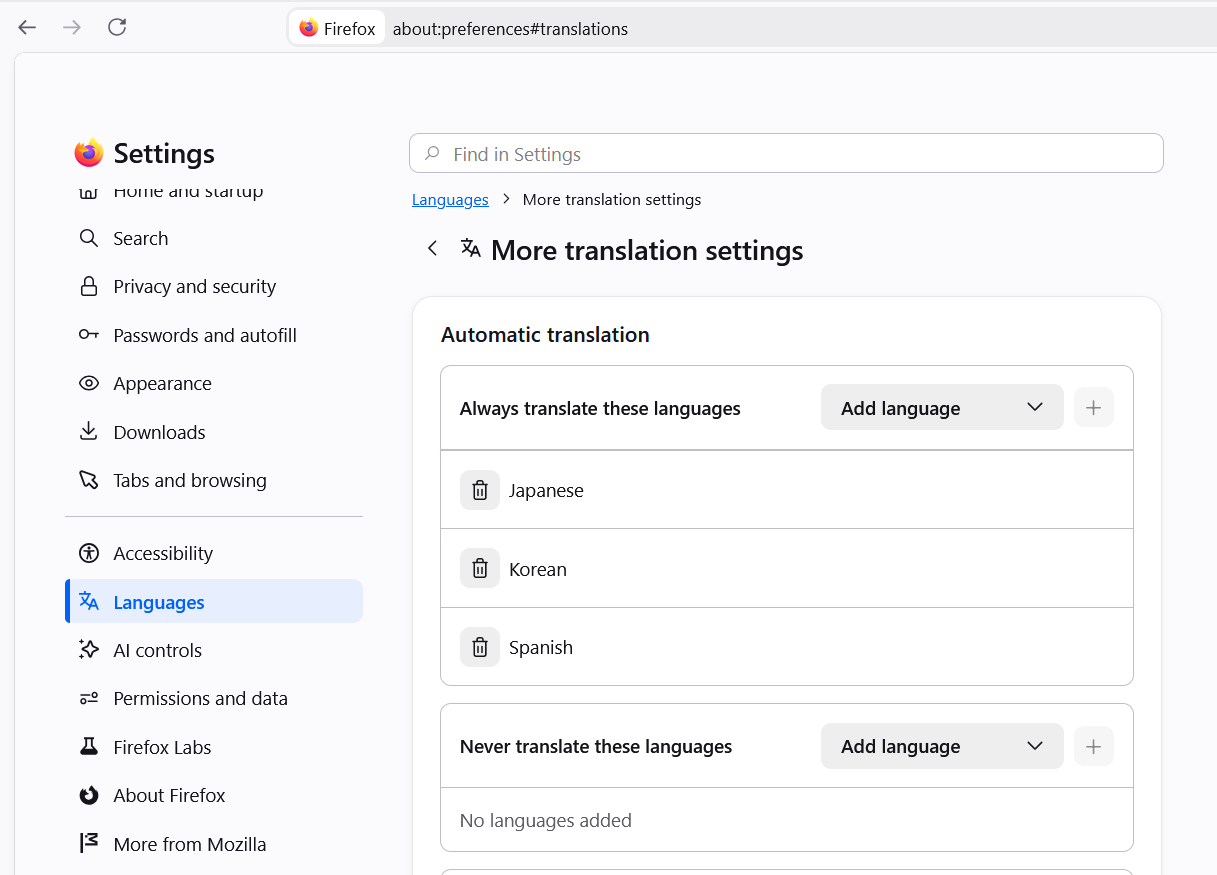
Task: Remove Spanish using its trash icon
Action: point(480,647)
